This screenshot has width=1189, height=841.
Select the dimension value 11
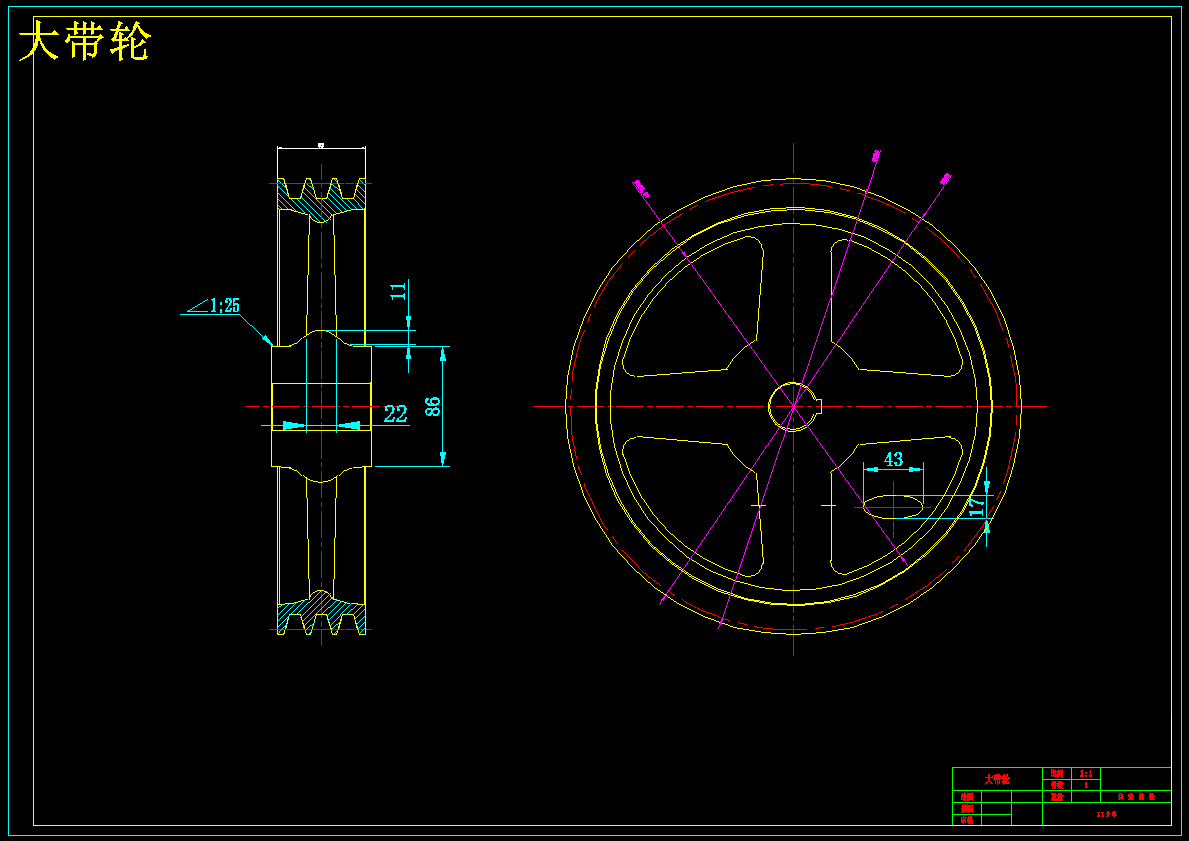click(399, 290)
